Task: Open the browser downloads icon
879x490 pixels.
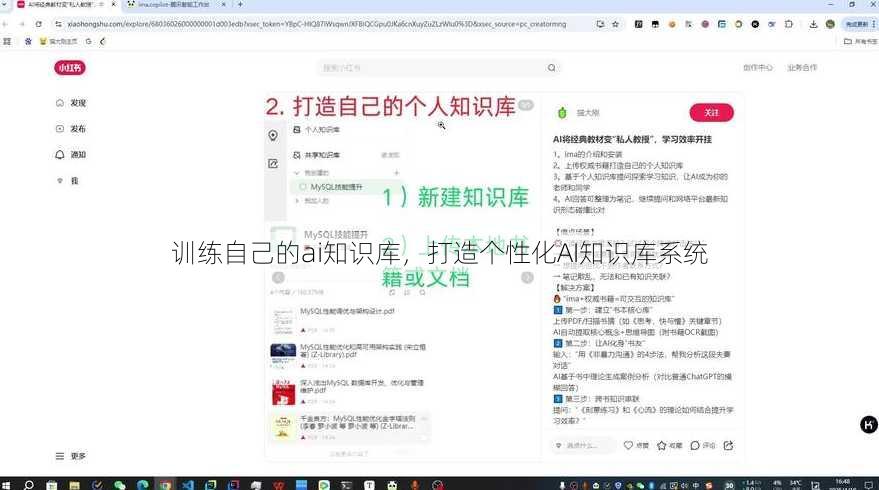Action: pos(813,24)
